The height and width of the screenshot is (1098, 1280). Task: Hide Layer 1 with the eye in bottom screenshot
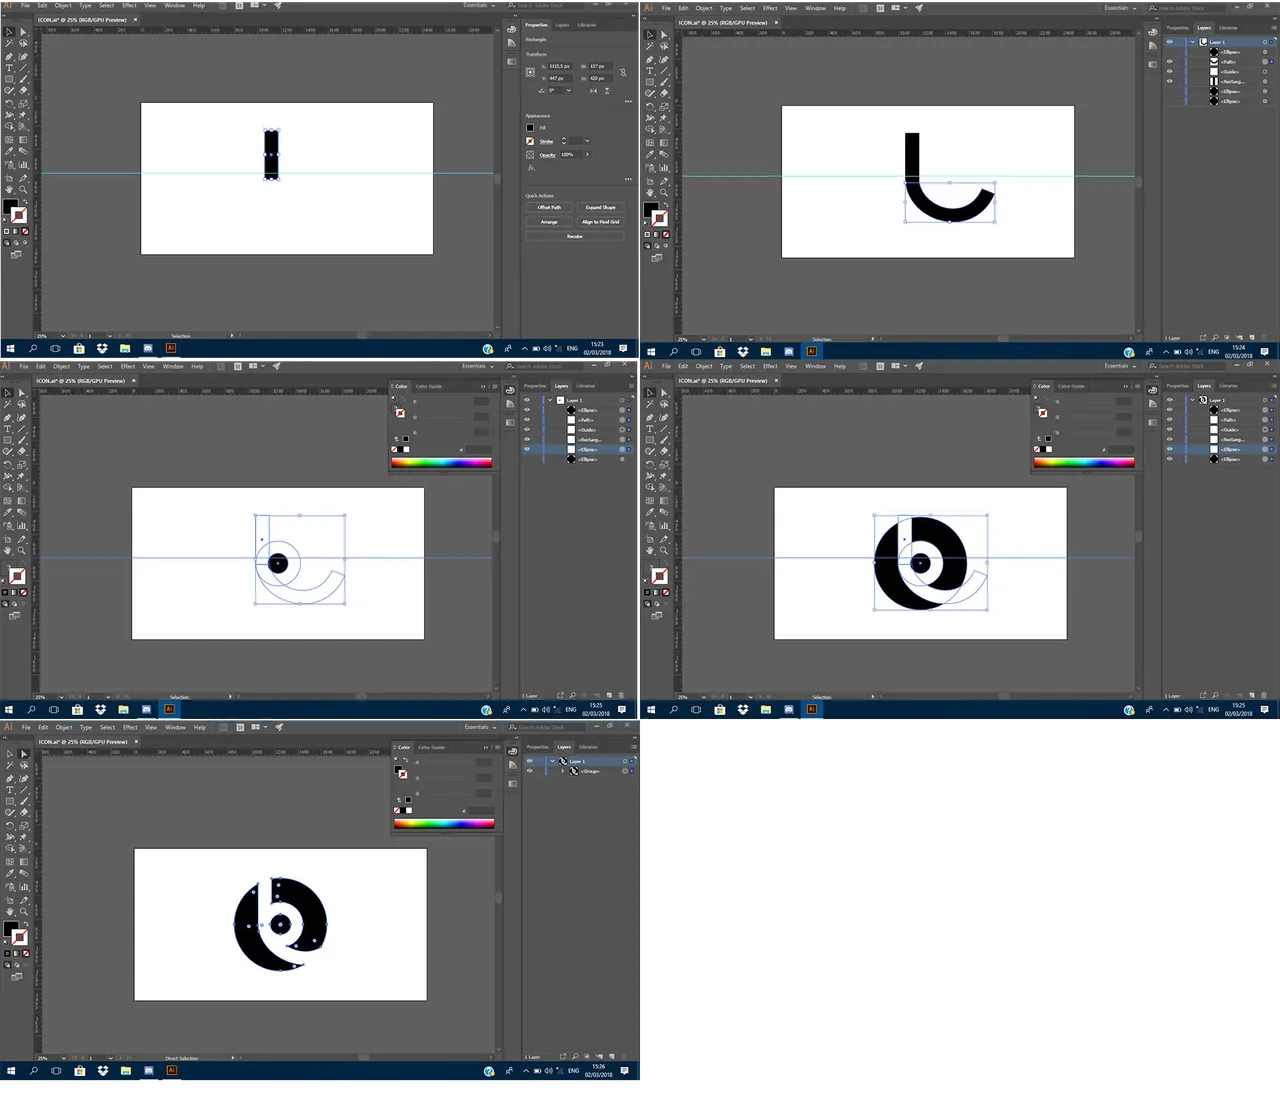(x=530, y=761)
